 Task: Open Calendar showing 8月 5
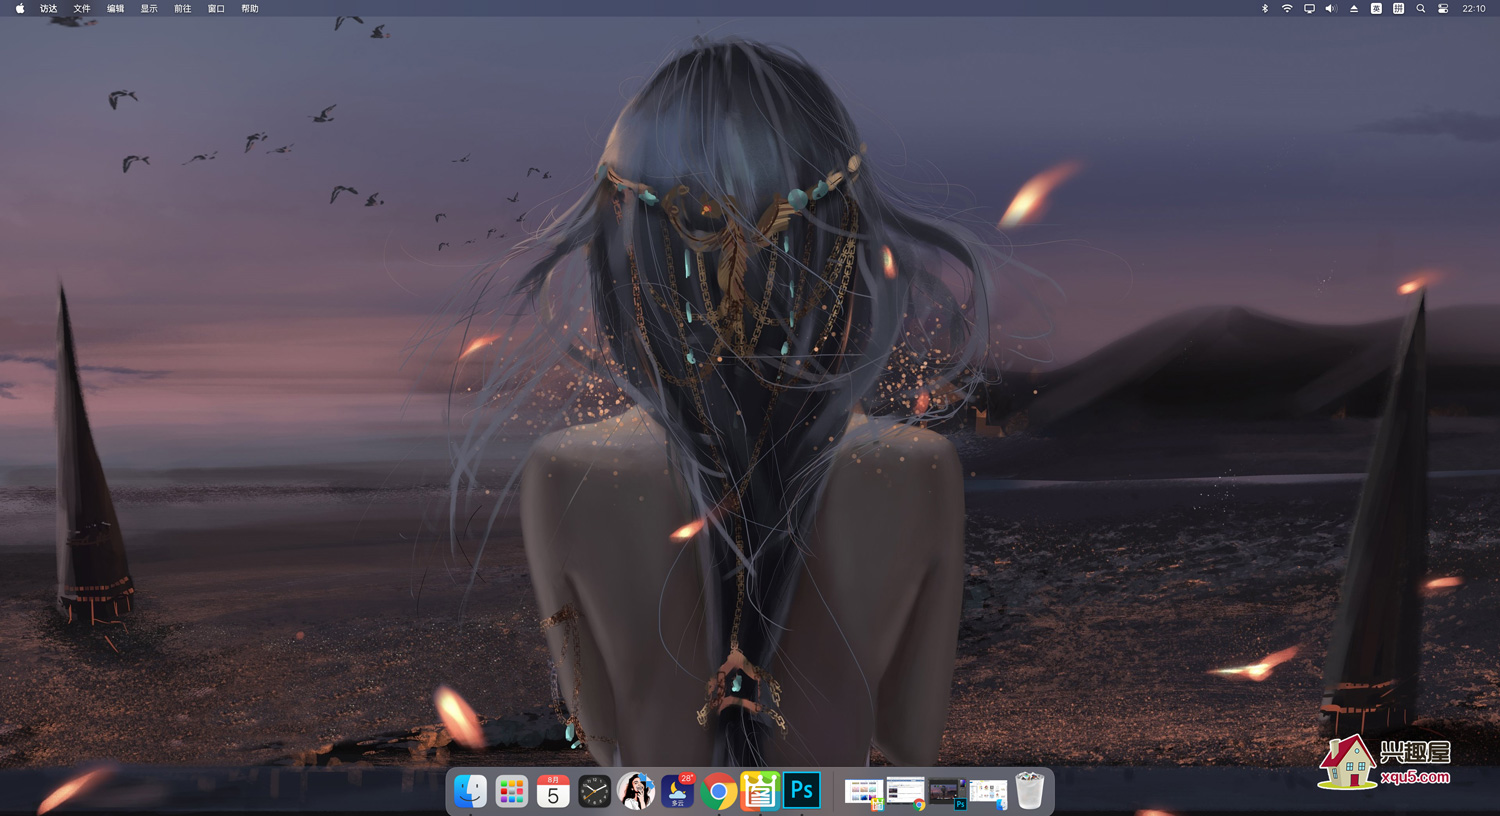pyautogui.click(x=553, y=791)
